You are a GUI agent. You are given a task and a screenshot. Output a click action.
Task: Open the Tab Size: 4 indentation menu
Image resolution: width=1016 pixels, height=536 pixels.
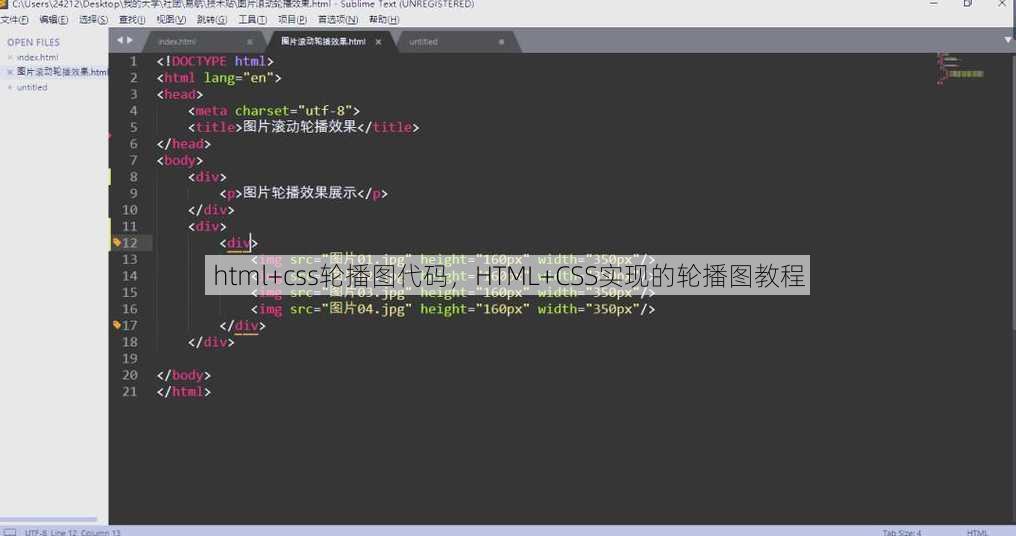coord(901,533)
